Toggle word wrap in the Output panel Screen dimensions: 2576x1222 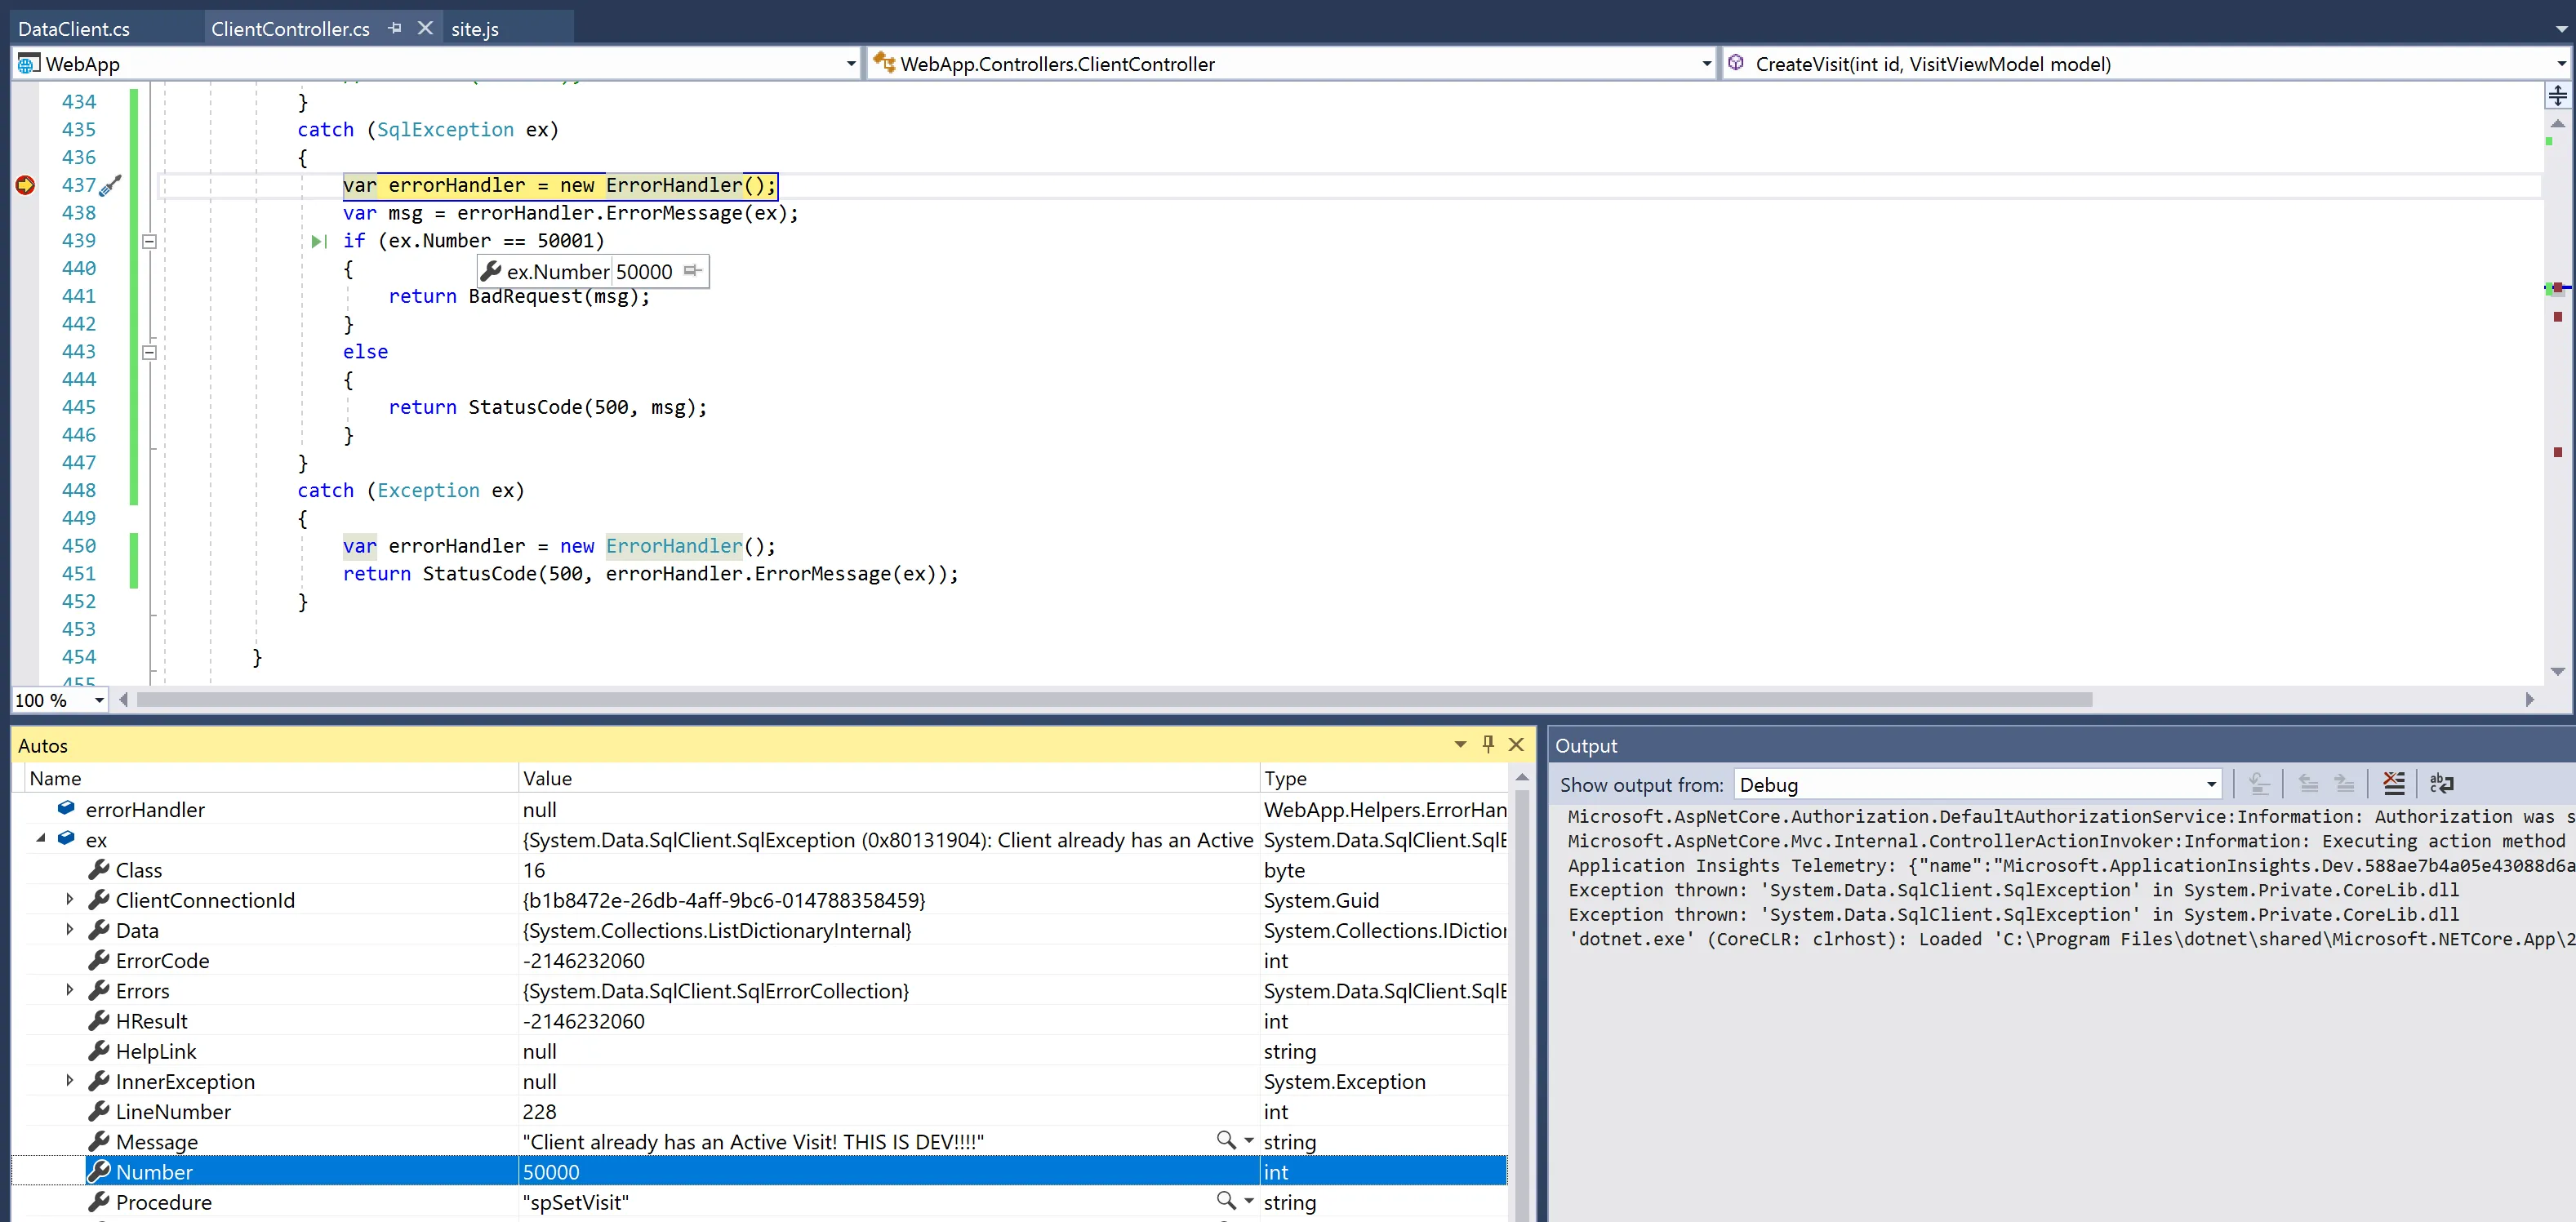pos(2441,784)
